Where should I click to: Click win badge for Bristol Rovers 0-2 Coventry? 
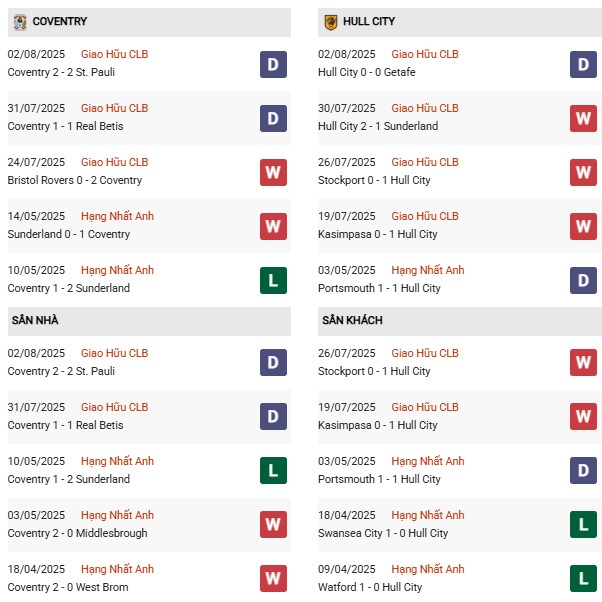[x=273, y=172]
